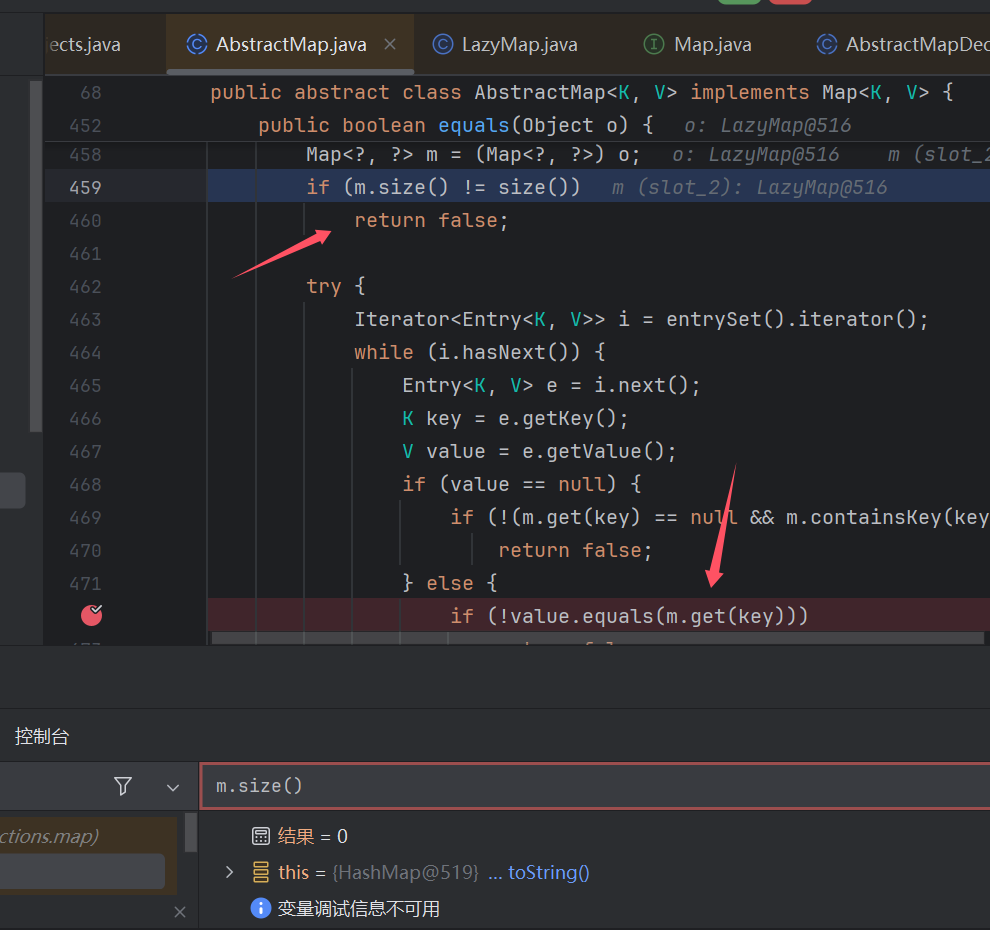This screenshot has width=990, height=930.
Task: Click the class icon on AbstractMap.java tab
Action: pos(197,44)
